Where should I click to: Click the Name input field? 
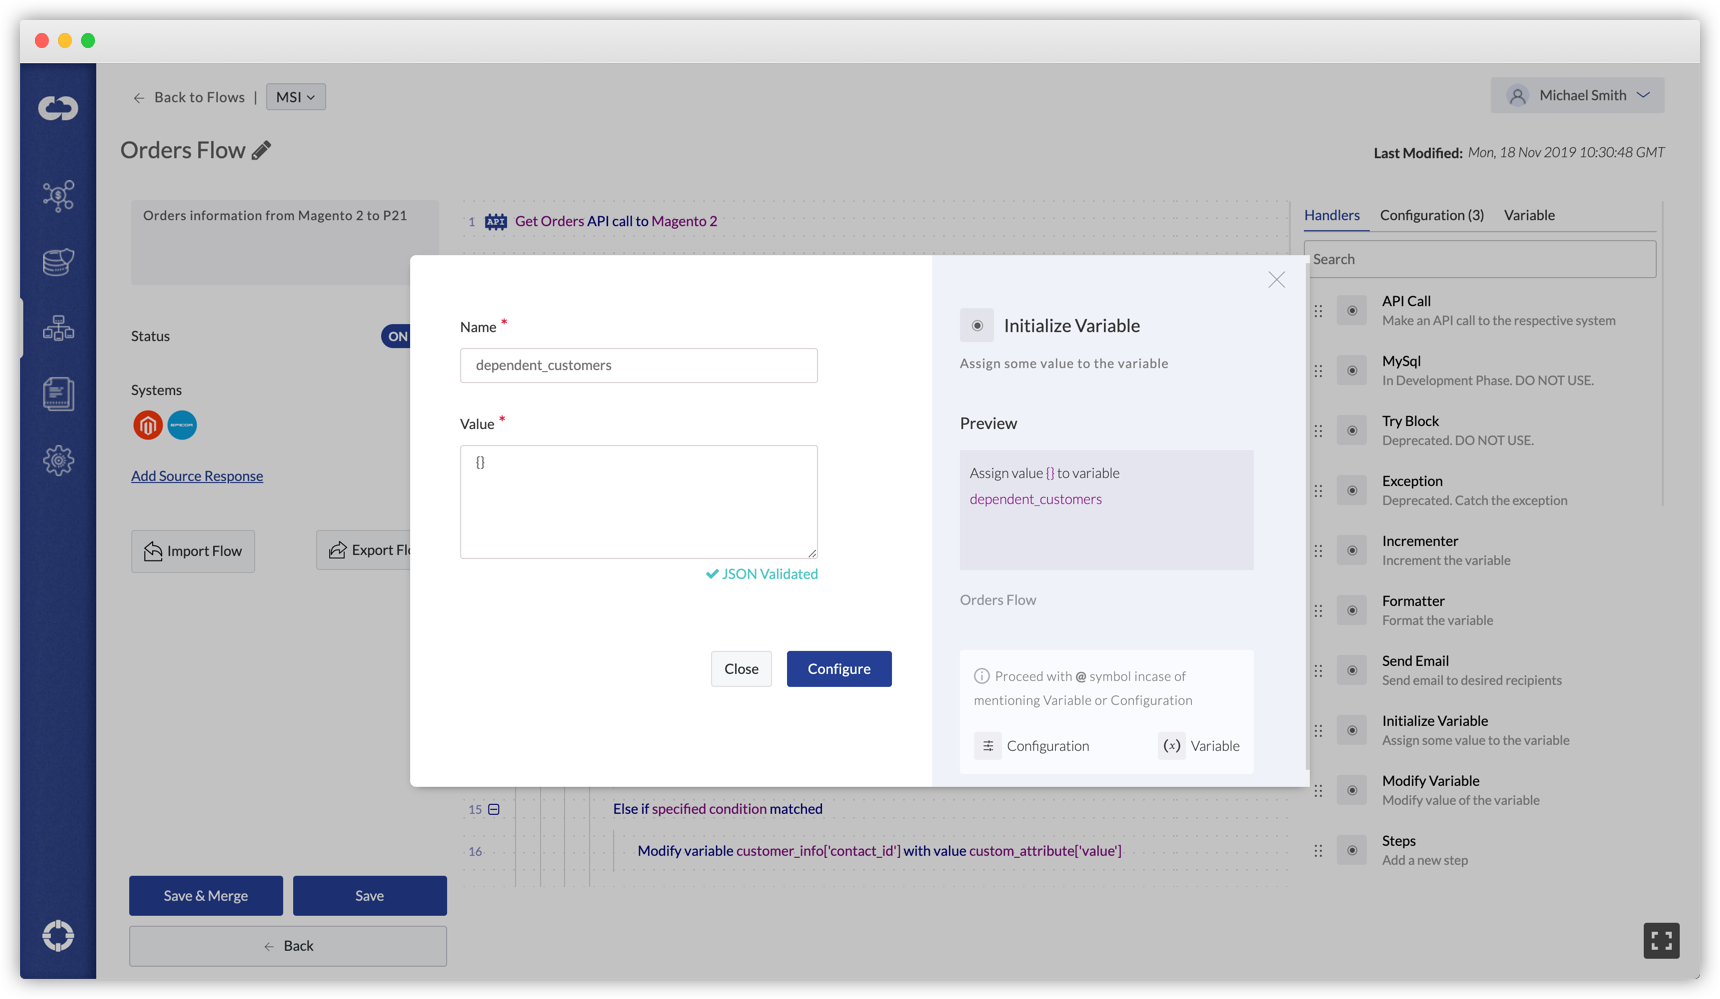(x=639, y=365)
